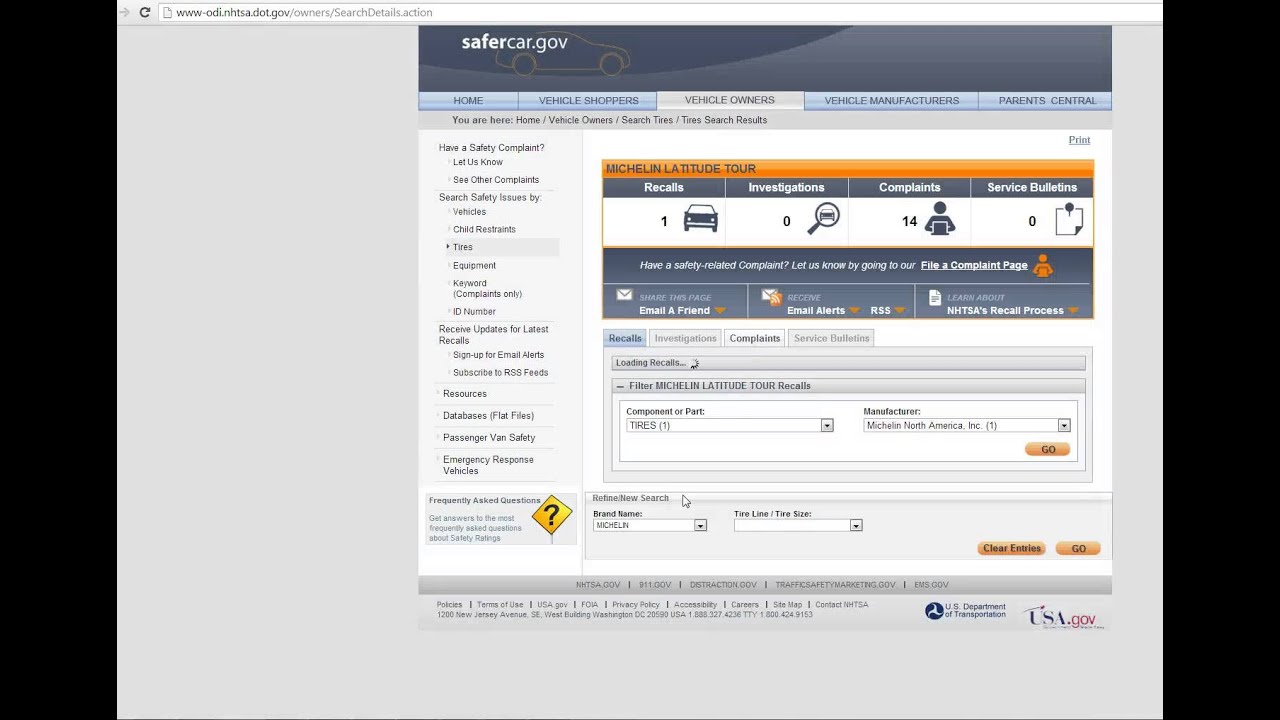Expand the RSS arrow in the alerts bar
Image resolution: width=1280 pixels, height=720 pixels.
pyautogui.click(x=899, y=311)
